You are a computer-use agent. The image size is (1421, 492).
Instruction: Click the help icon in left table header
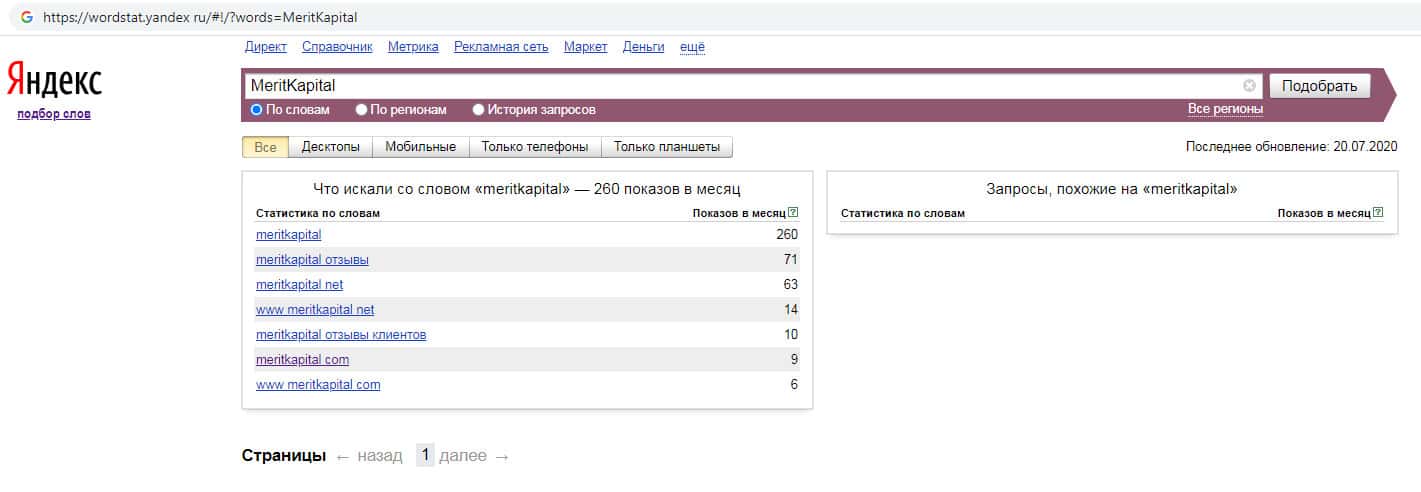[793, 213]
